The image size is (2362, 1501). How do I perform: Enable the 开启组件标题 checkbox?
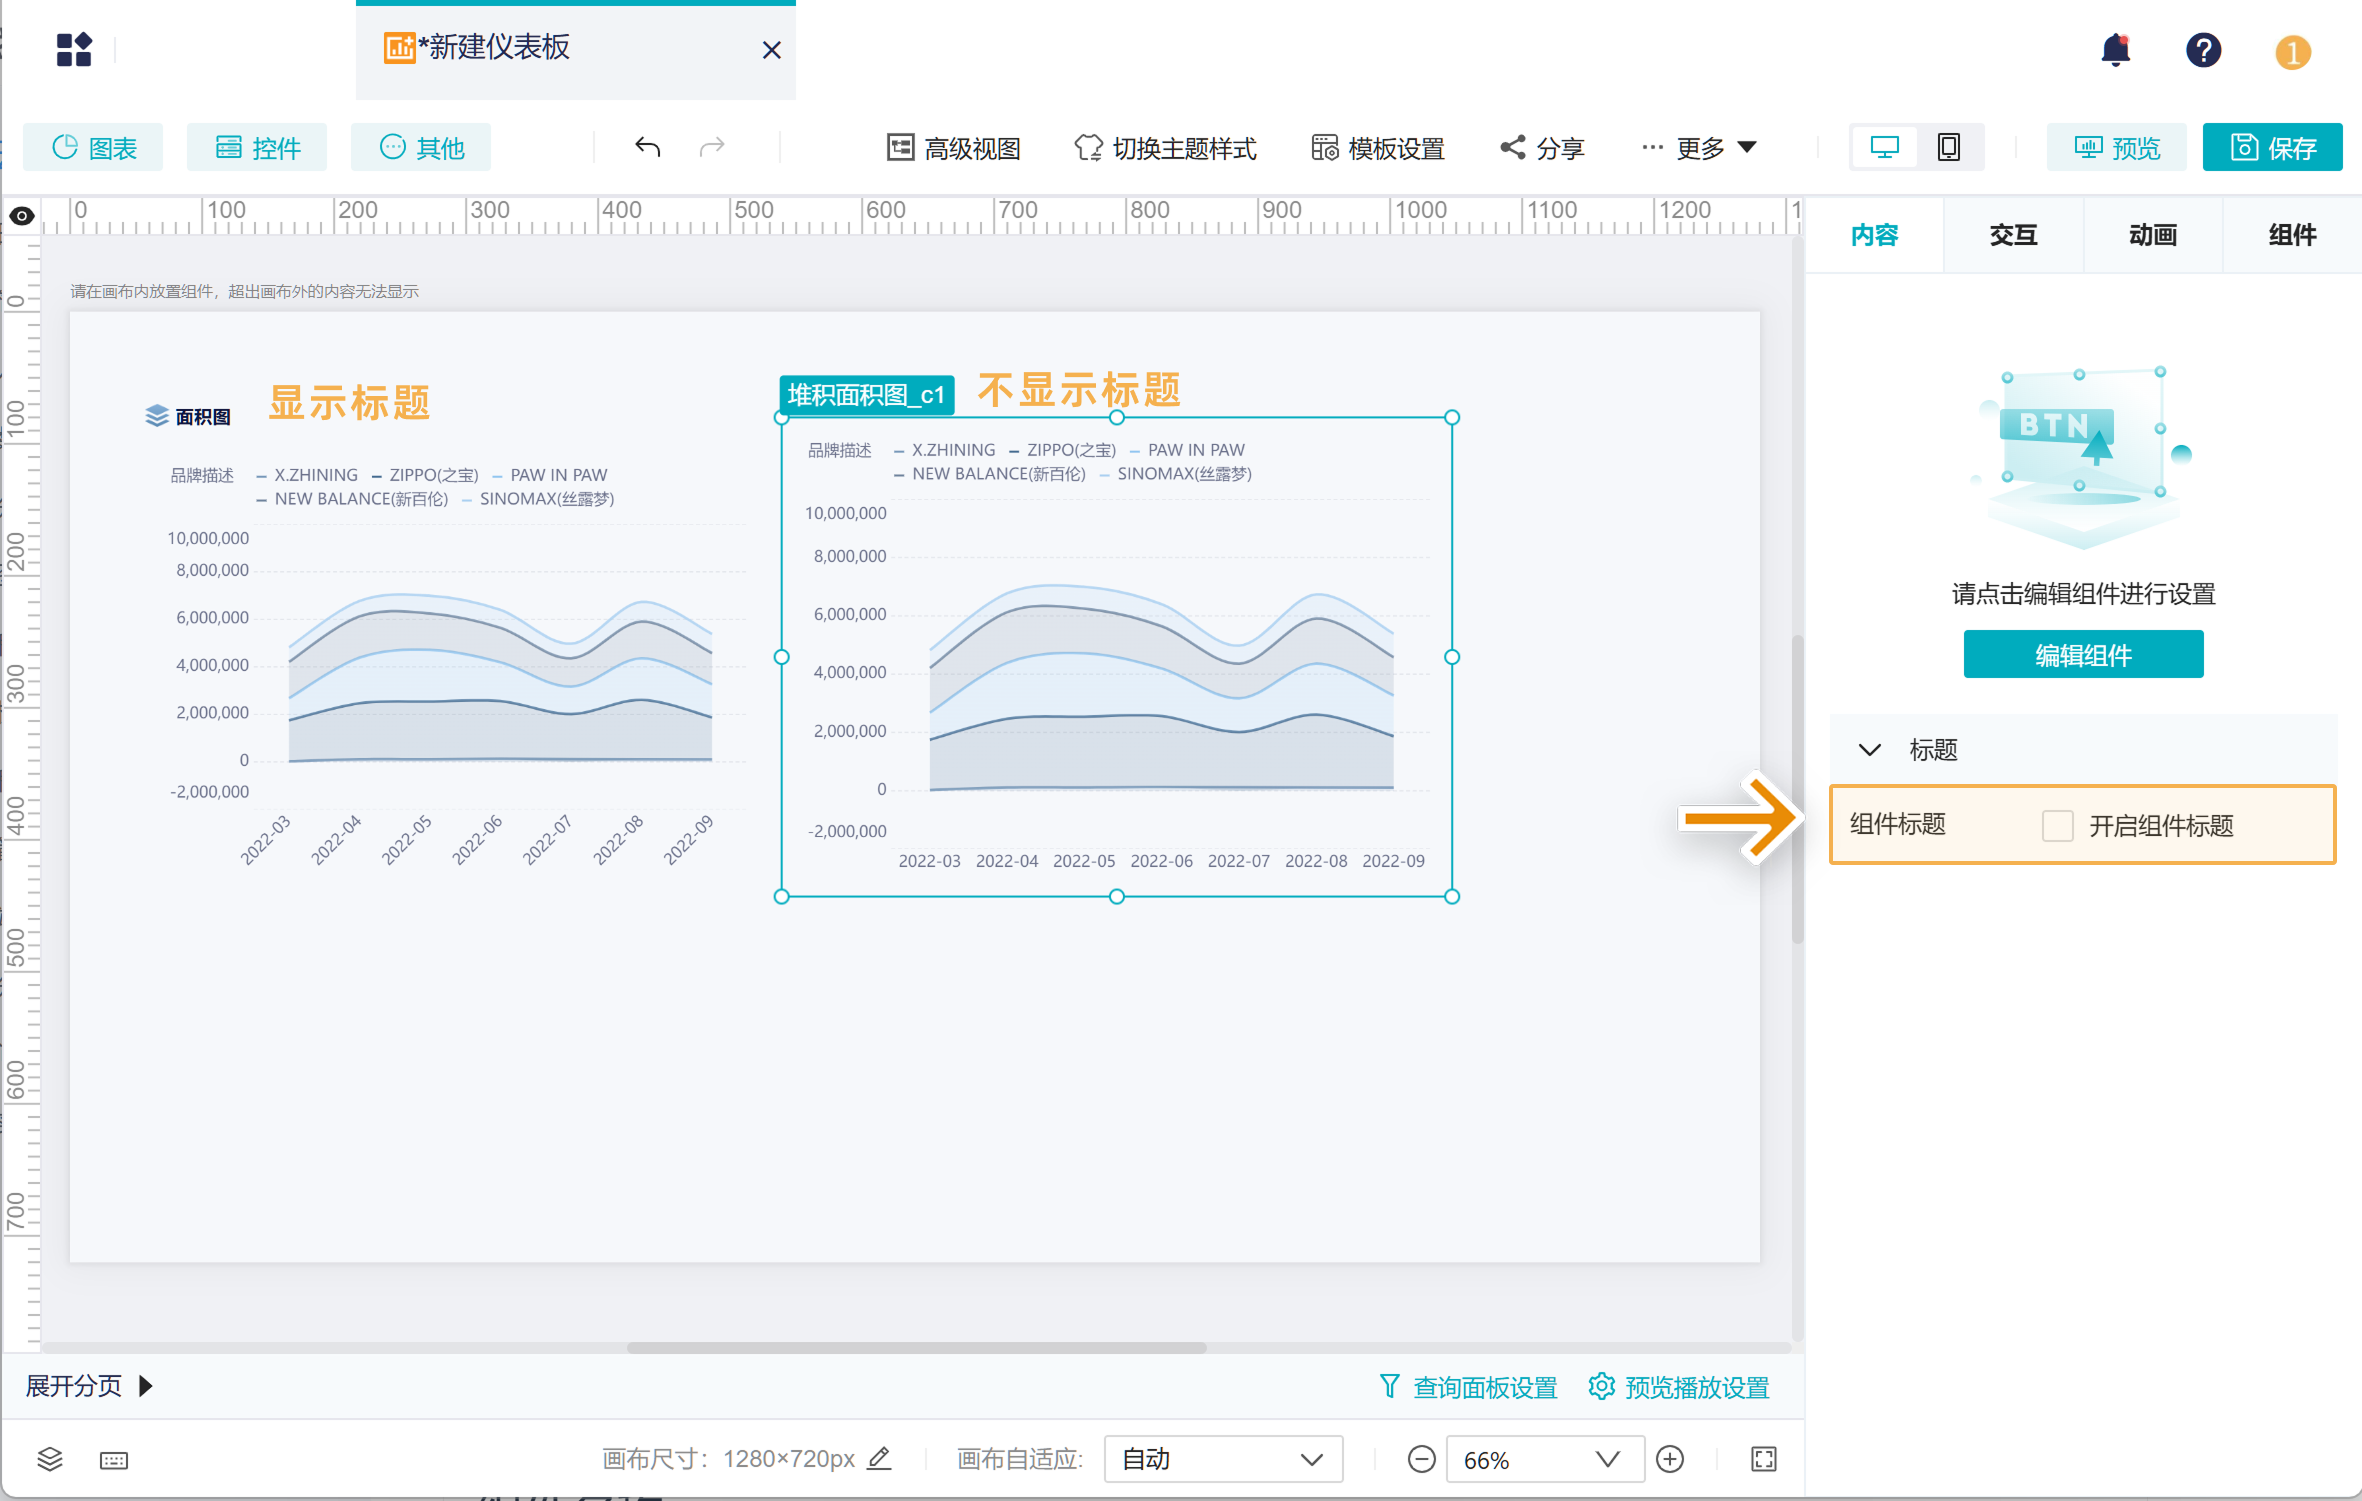tap(2057, 825)
